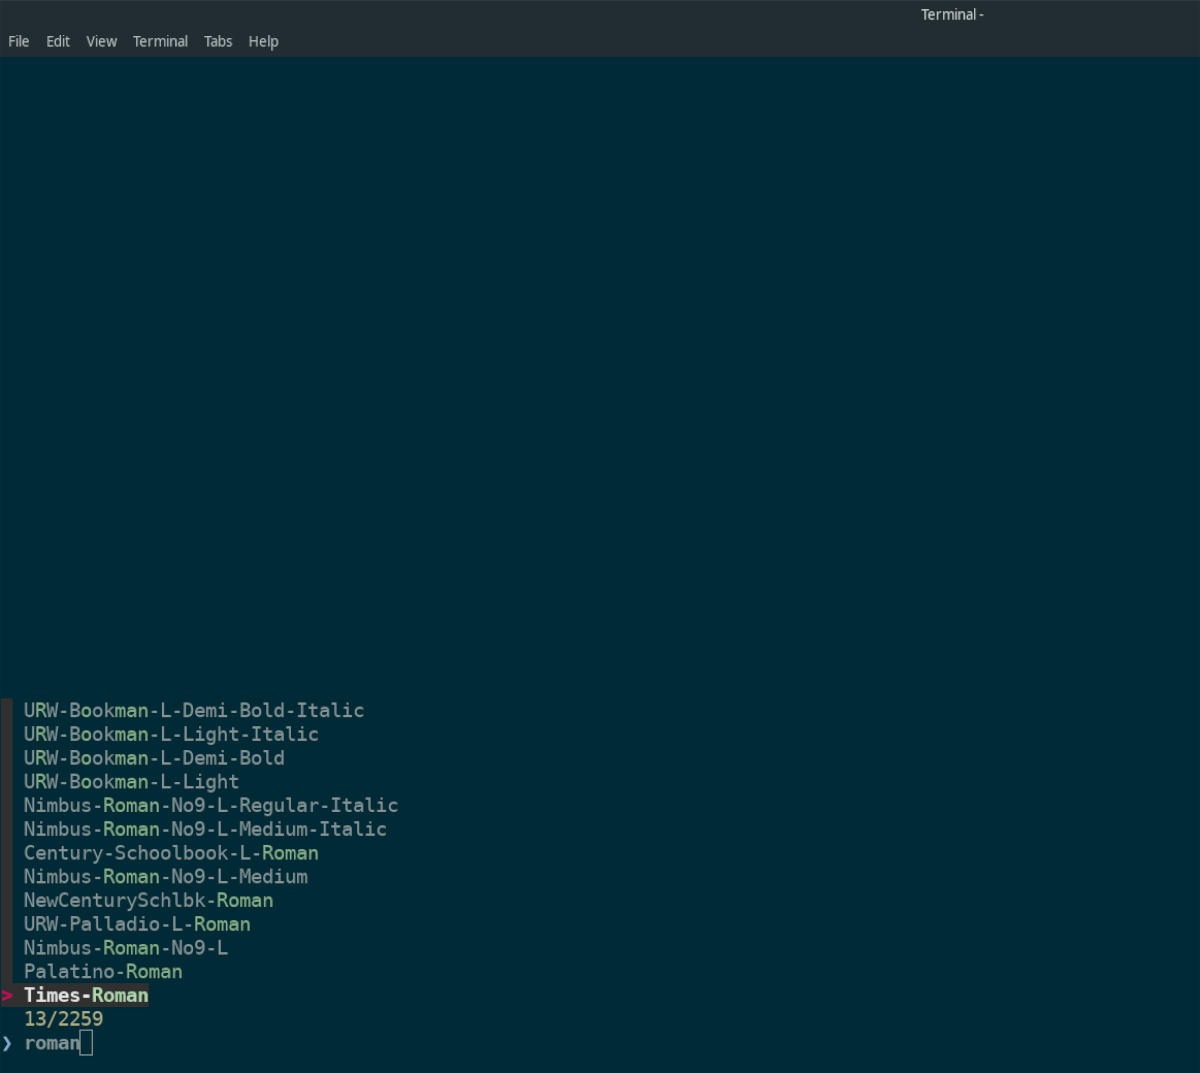1200x1073 pixels.
Task: Select the NewCenturySchlbk-Roman entry
Action: [x=147, y=900]
